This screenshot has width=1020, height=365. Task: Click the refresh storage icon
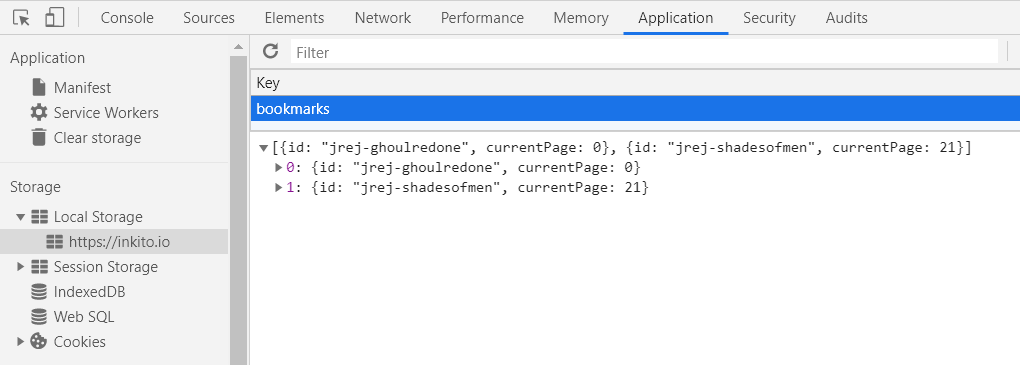point(270,51)
